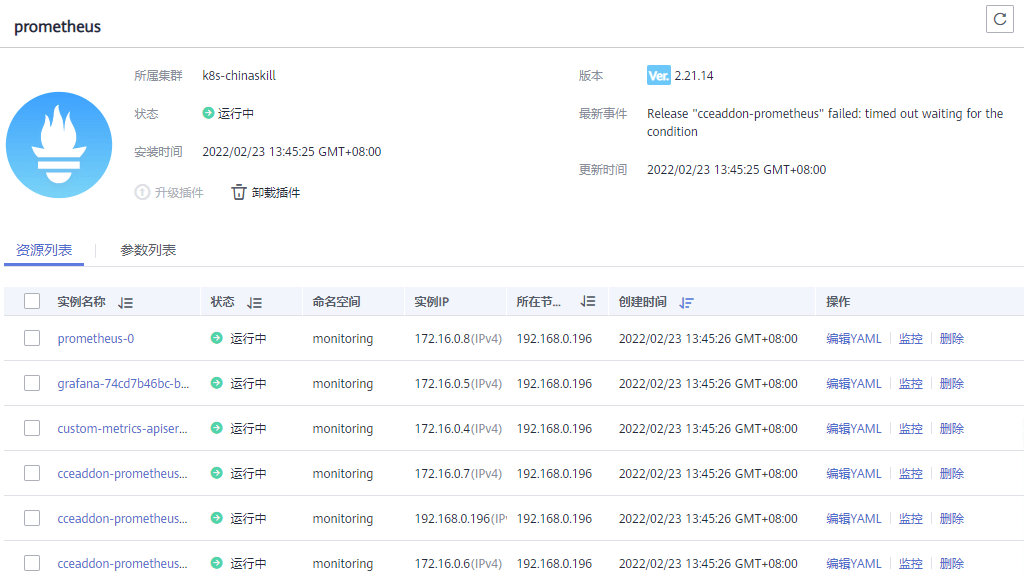The width and height of the screenshot is (1024, 579).
Task: Click the 实例IP column header
Action: (x=432, y=302)
